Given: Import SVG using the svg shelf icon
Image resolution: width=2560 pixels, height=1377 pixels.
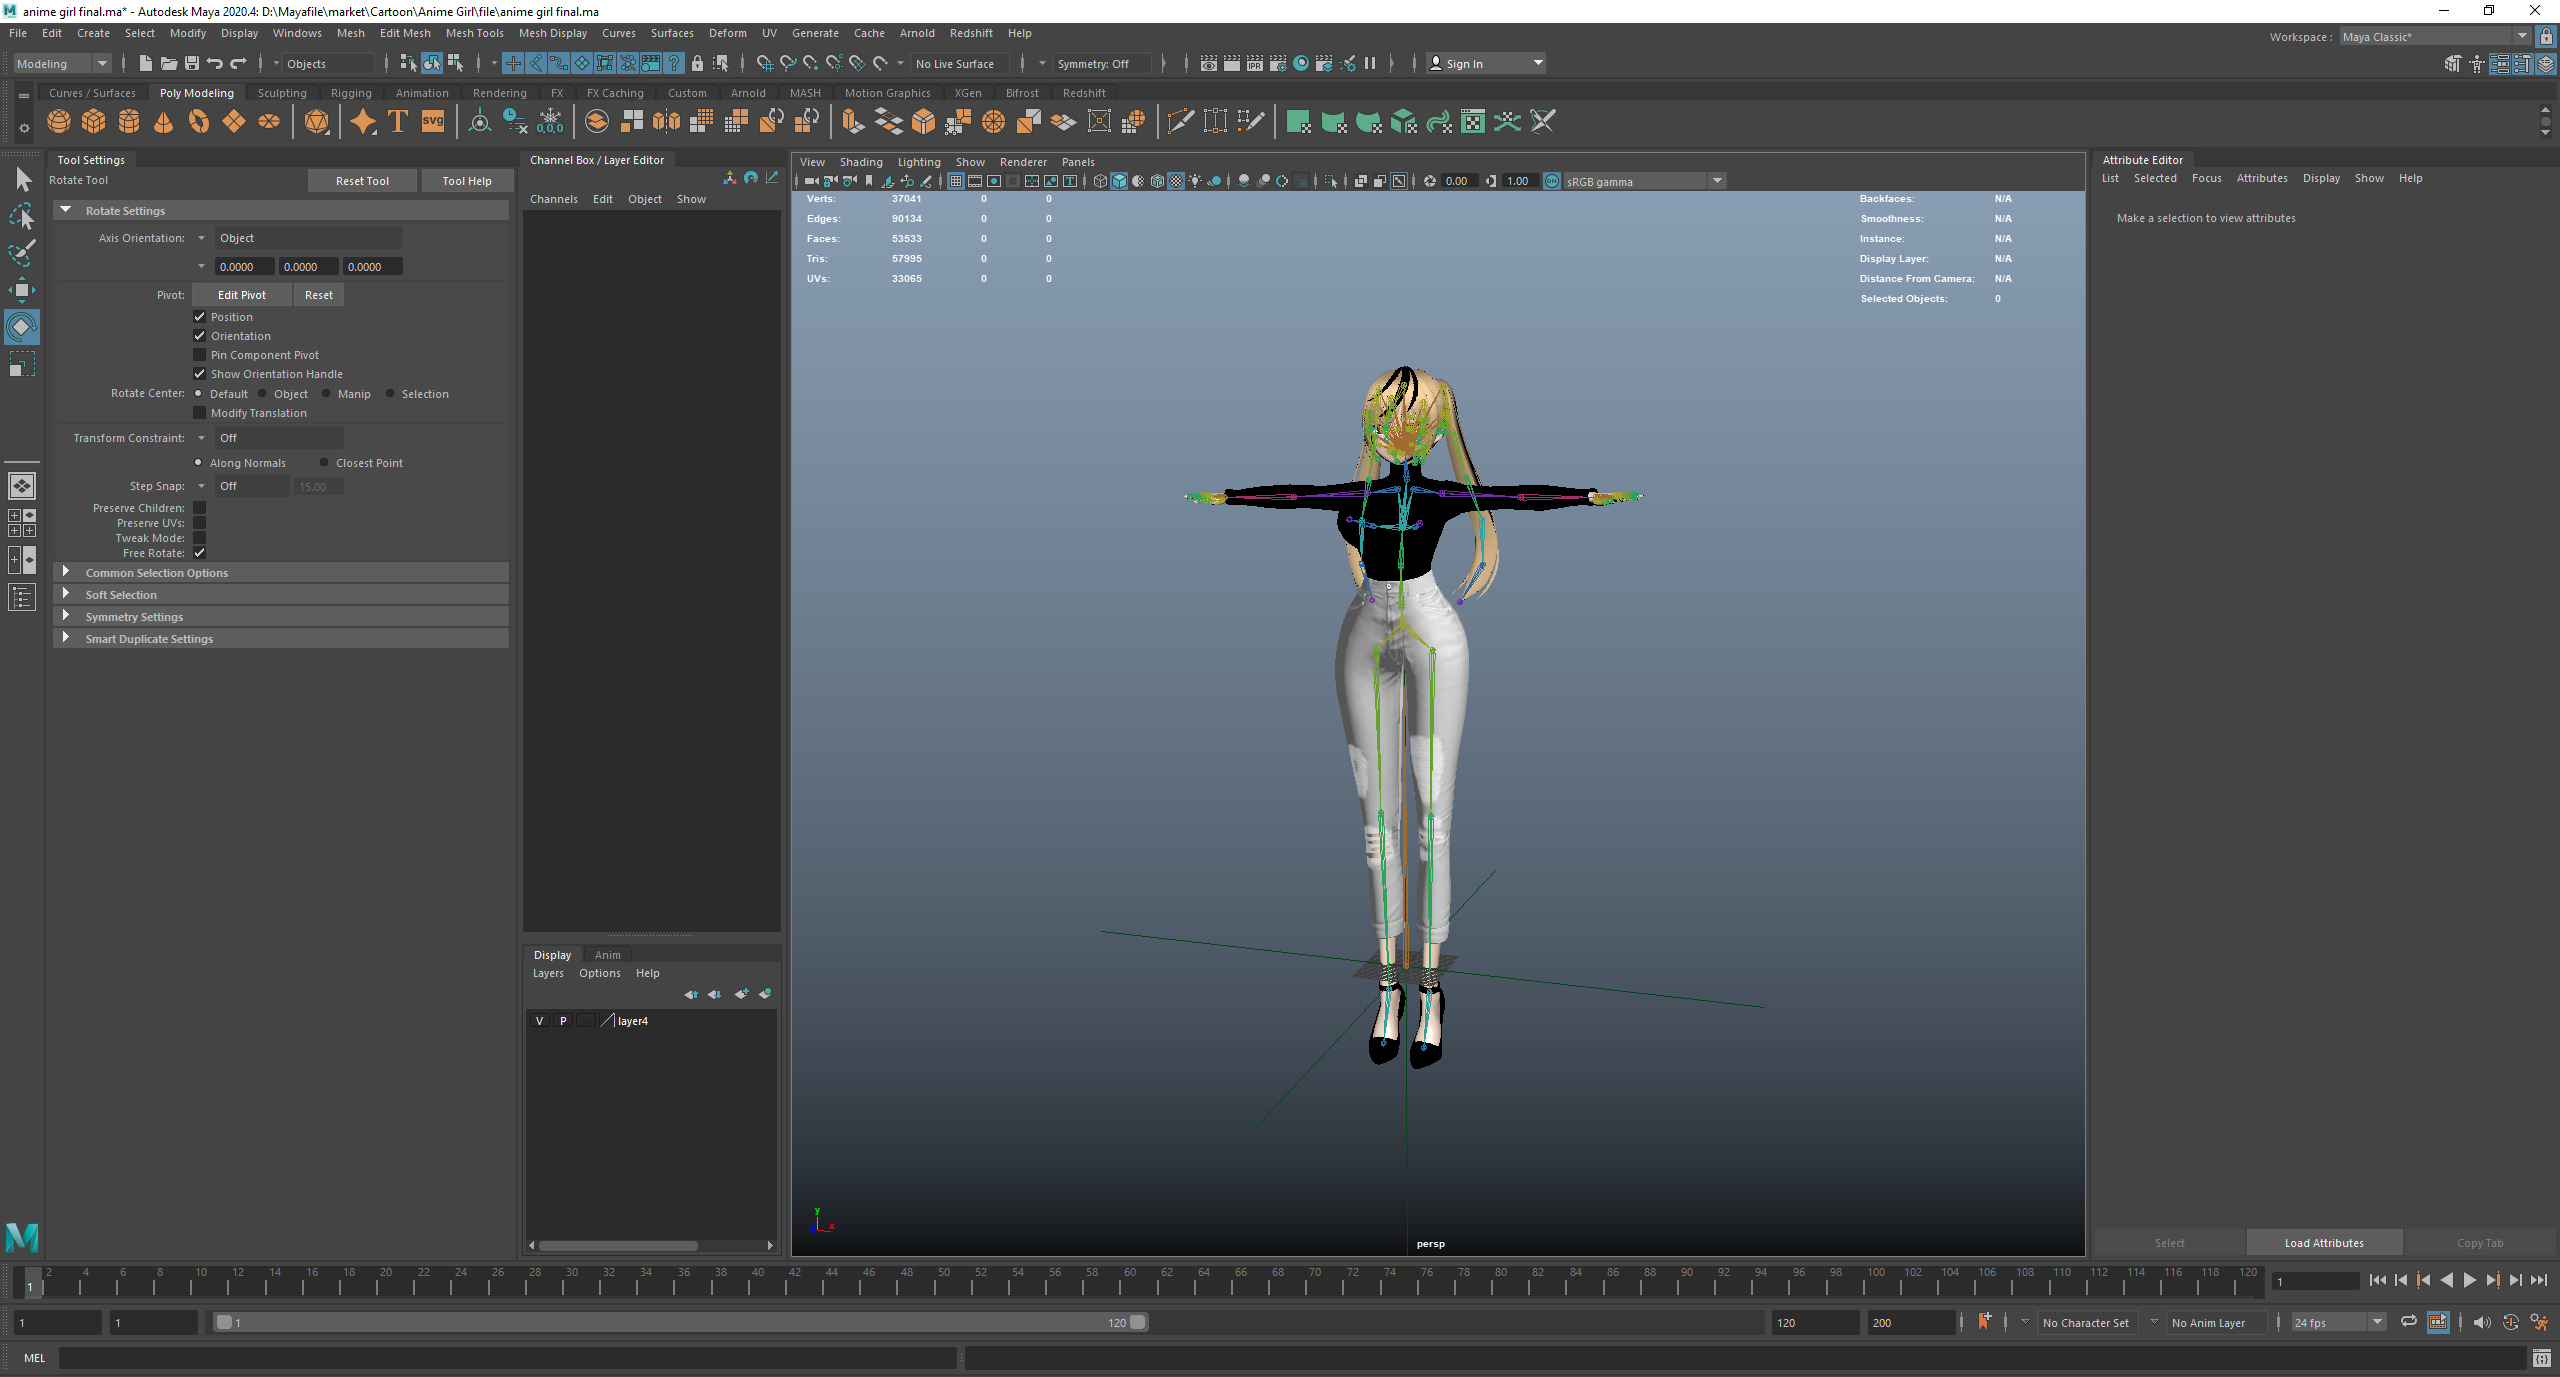Looking at the screenshot, I should coord(433,122).
